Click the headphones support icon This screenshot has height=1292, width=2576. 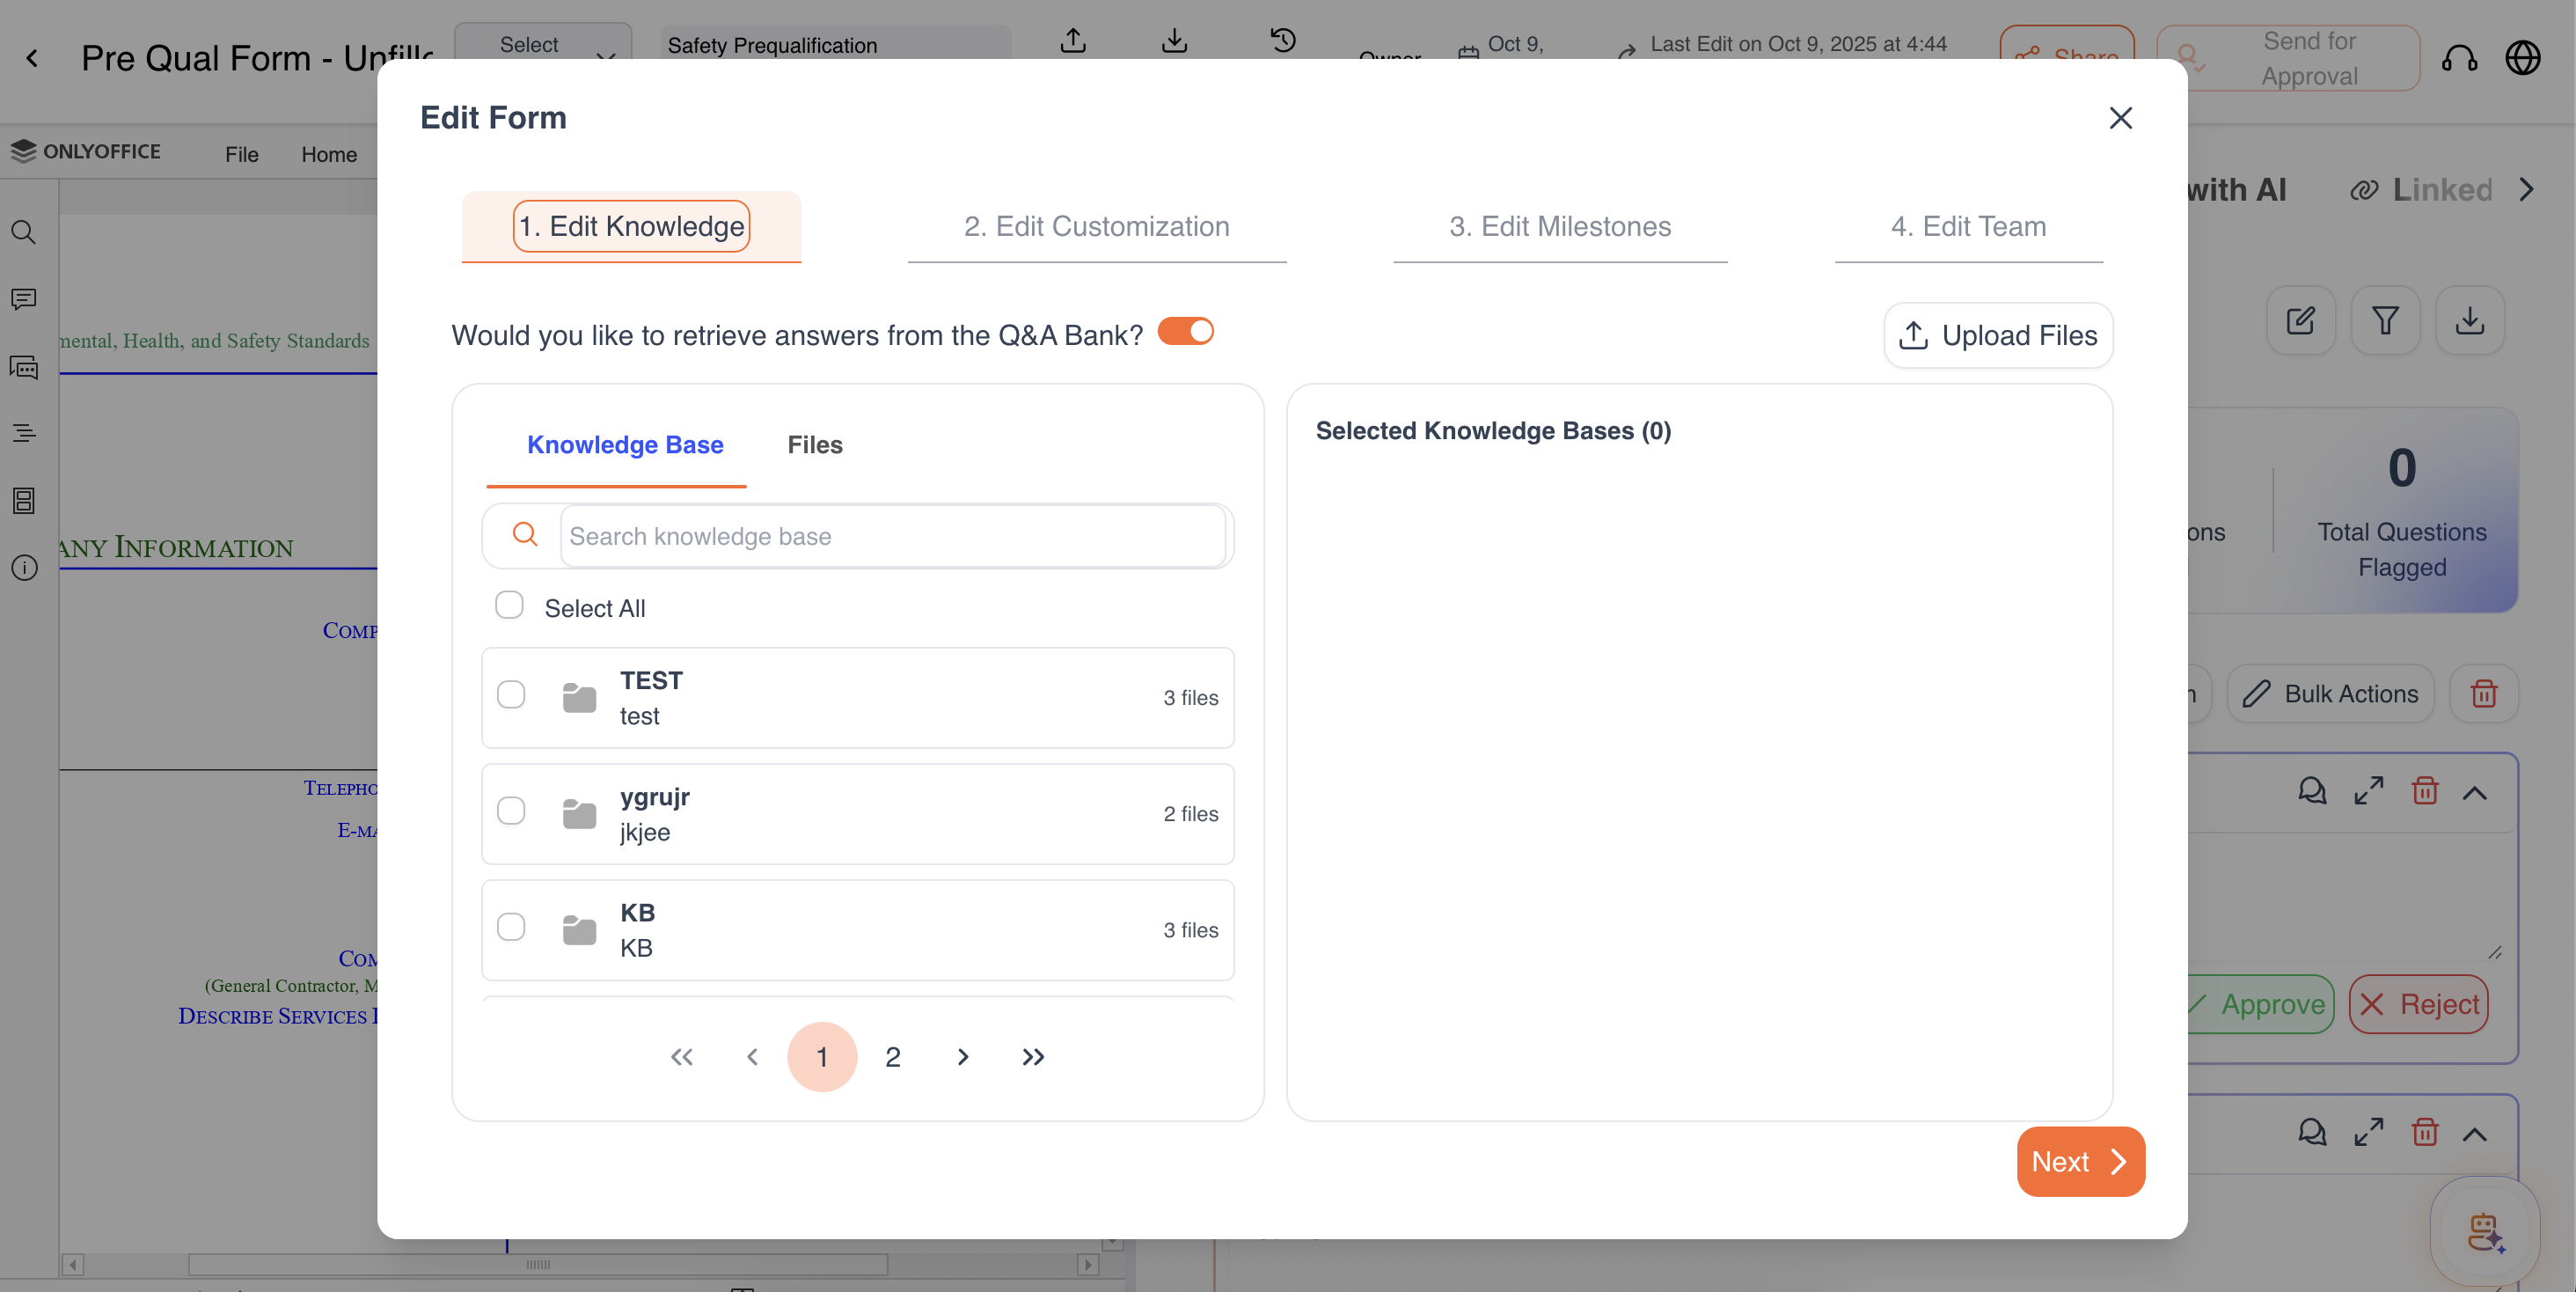(2459, 58)
